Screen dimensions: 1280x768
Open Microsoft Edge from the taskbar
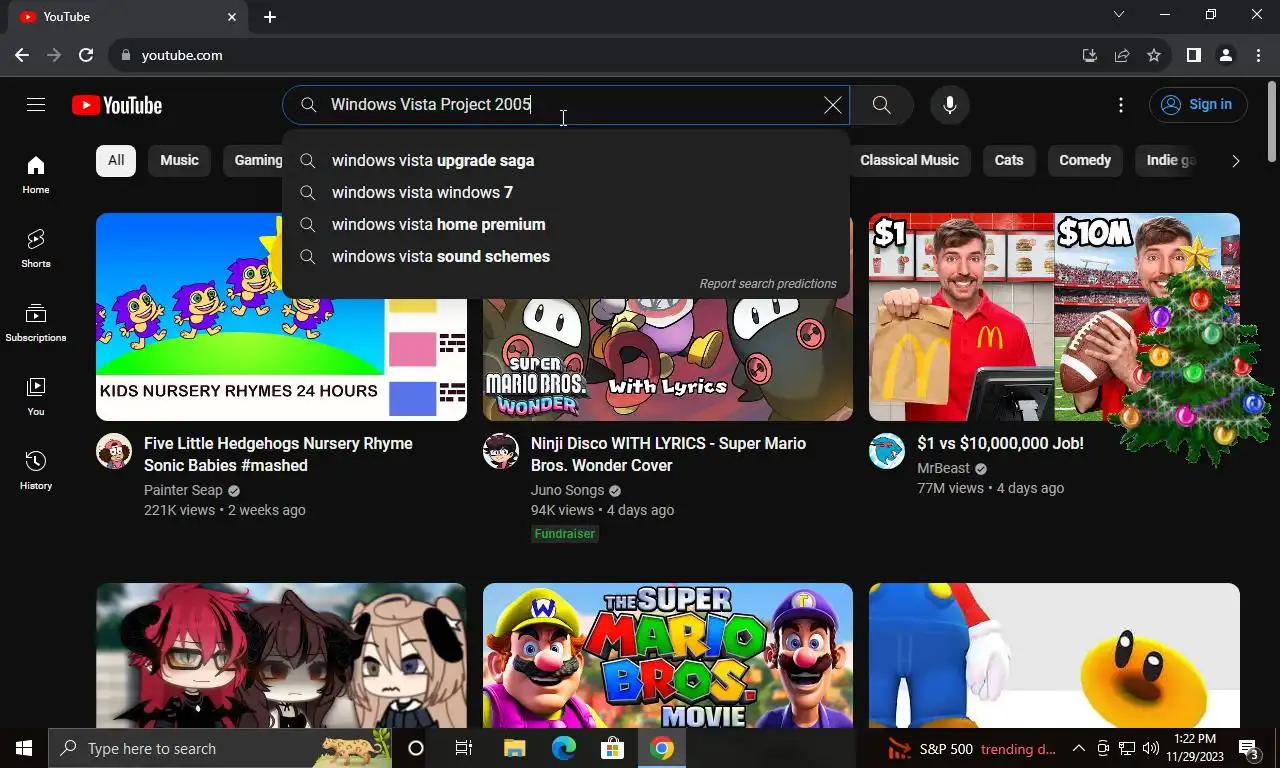[x=564, y=748]
